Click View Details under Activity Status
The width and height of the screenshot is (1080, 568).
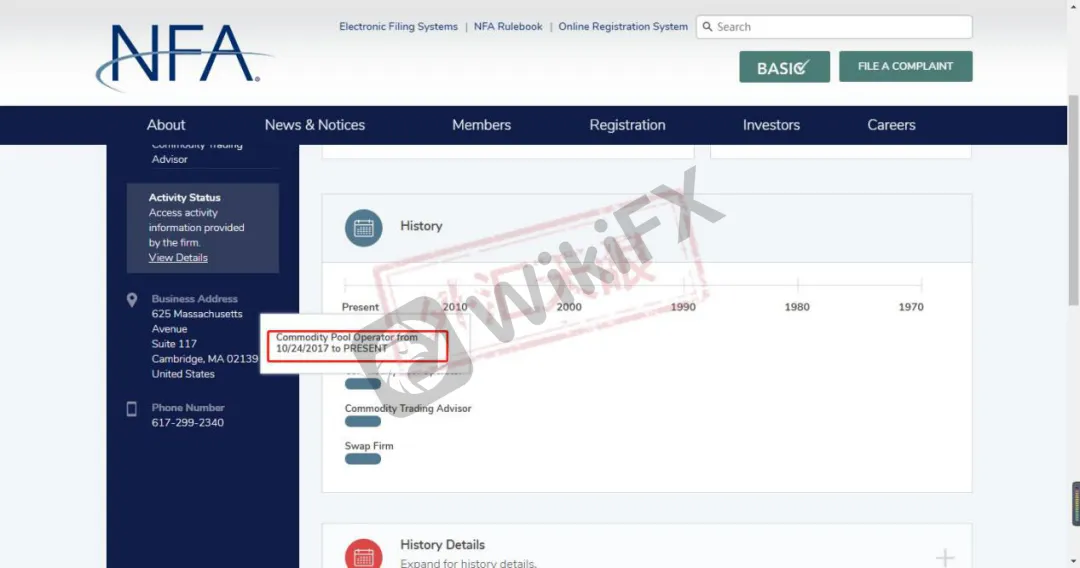point(178,257)
